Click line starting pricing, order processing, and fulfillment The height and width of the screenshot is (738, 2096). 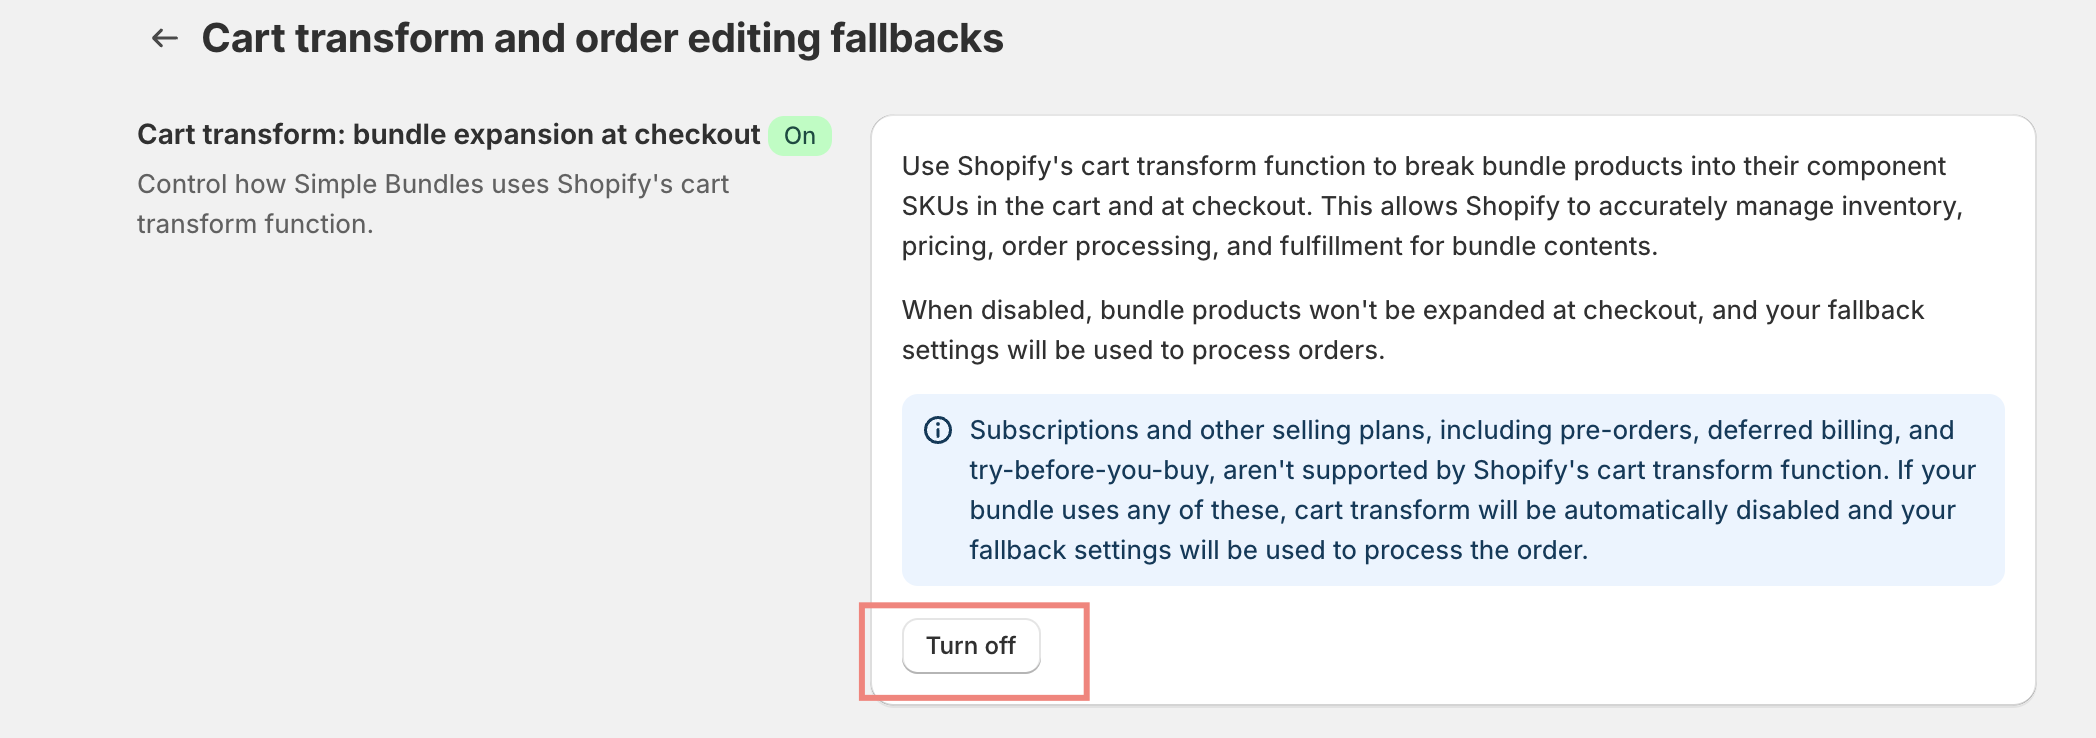pyautogui.click(x=1280, y=246)
